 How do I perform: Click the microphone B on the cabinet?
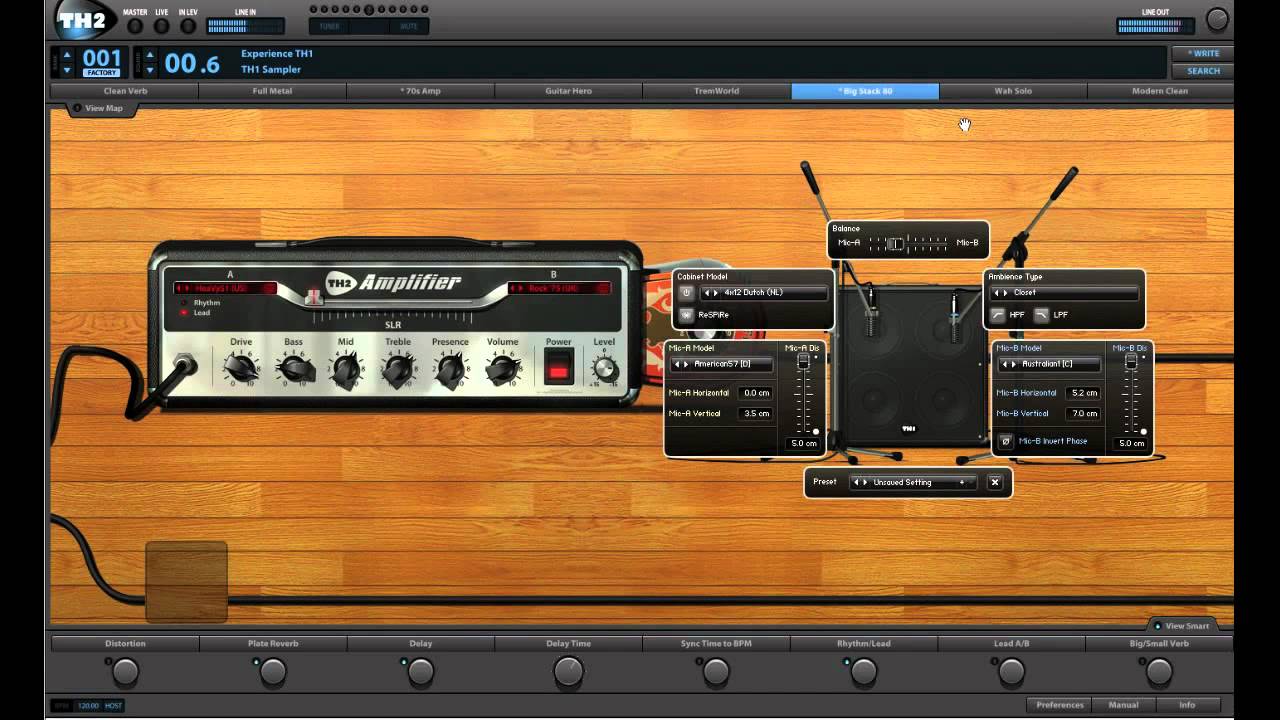coord(954,318)
